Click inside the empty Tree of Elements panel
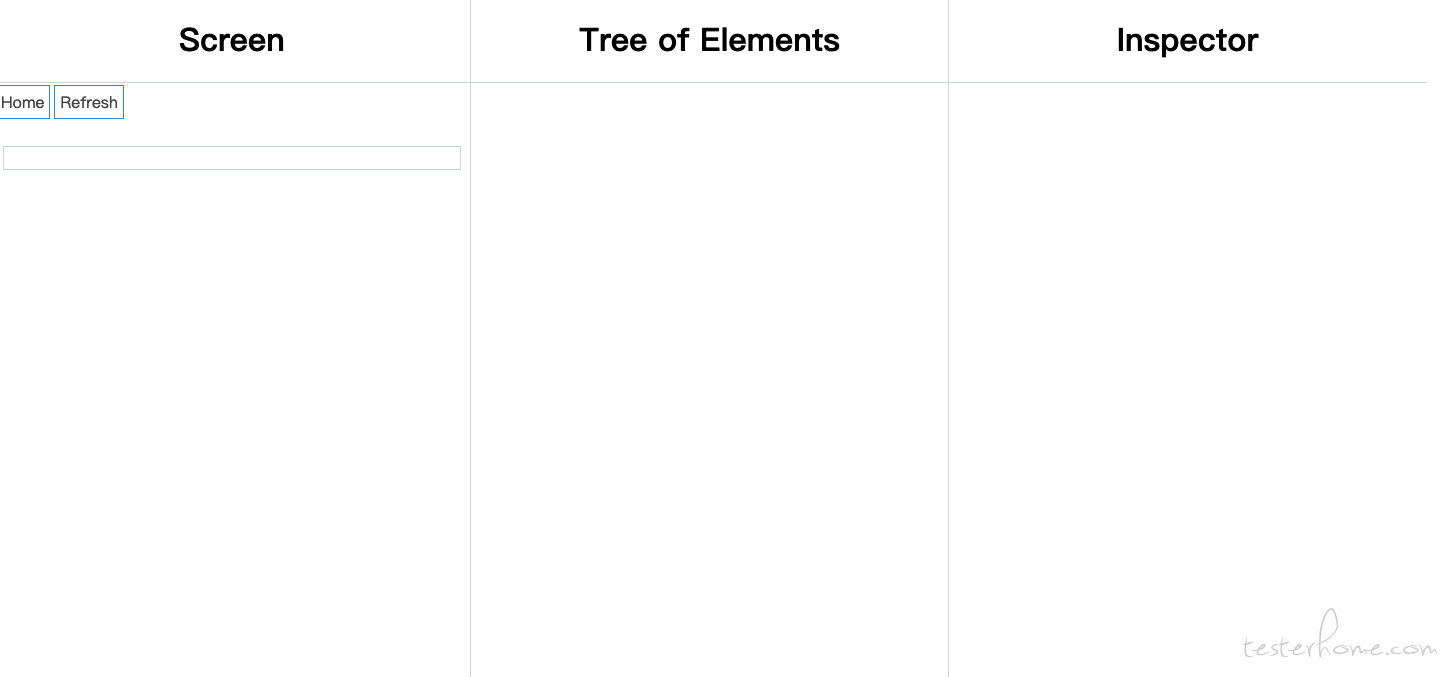The image size is (1440, 677). (709, 380)
